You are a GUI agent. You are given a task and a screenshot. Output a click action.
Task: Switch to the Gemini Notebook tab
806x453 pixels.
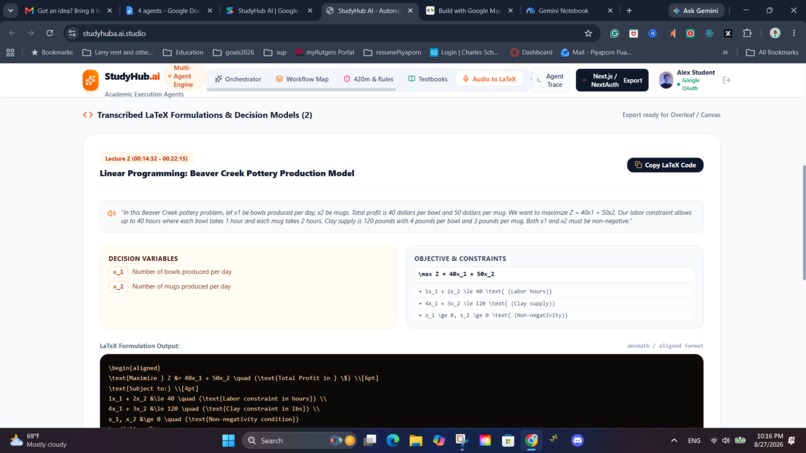click(x=563, y=10)
